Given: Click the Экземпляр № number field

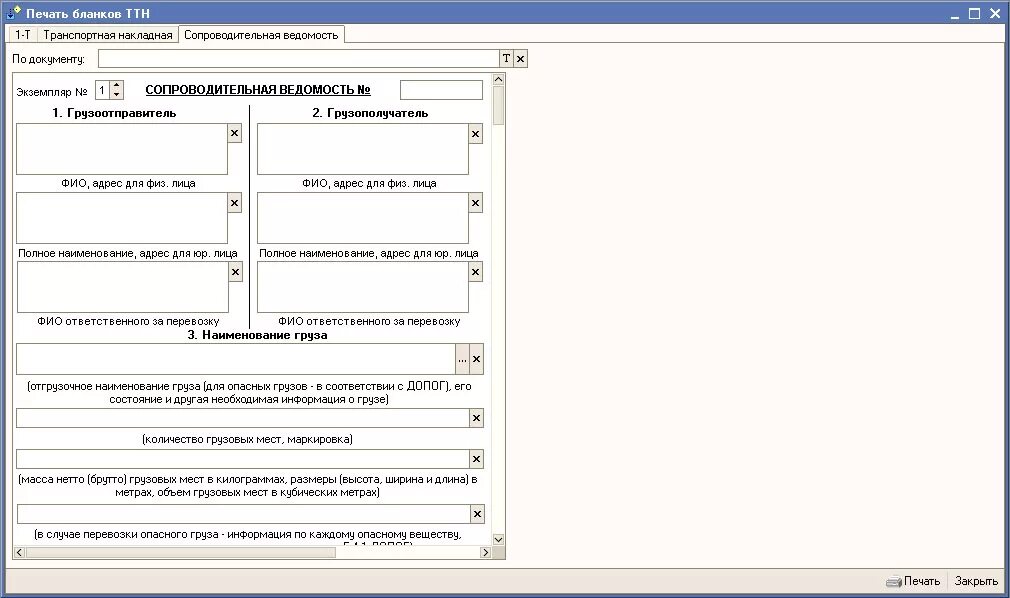Looking at the screenshot, I should click(102, 90).
